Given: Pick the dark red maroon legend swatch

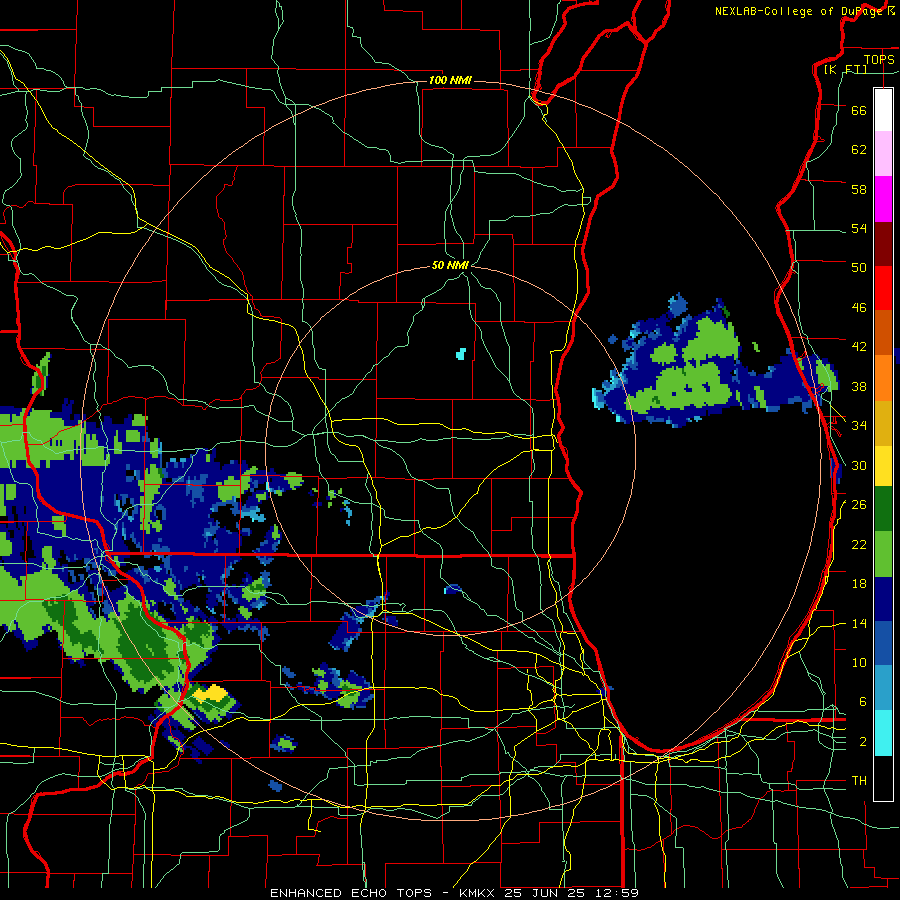Looking at the screenshot, I should 883,243.
